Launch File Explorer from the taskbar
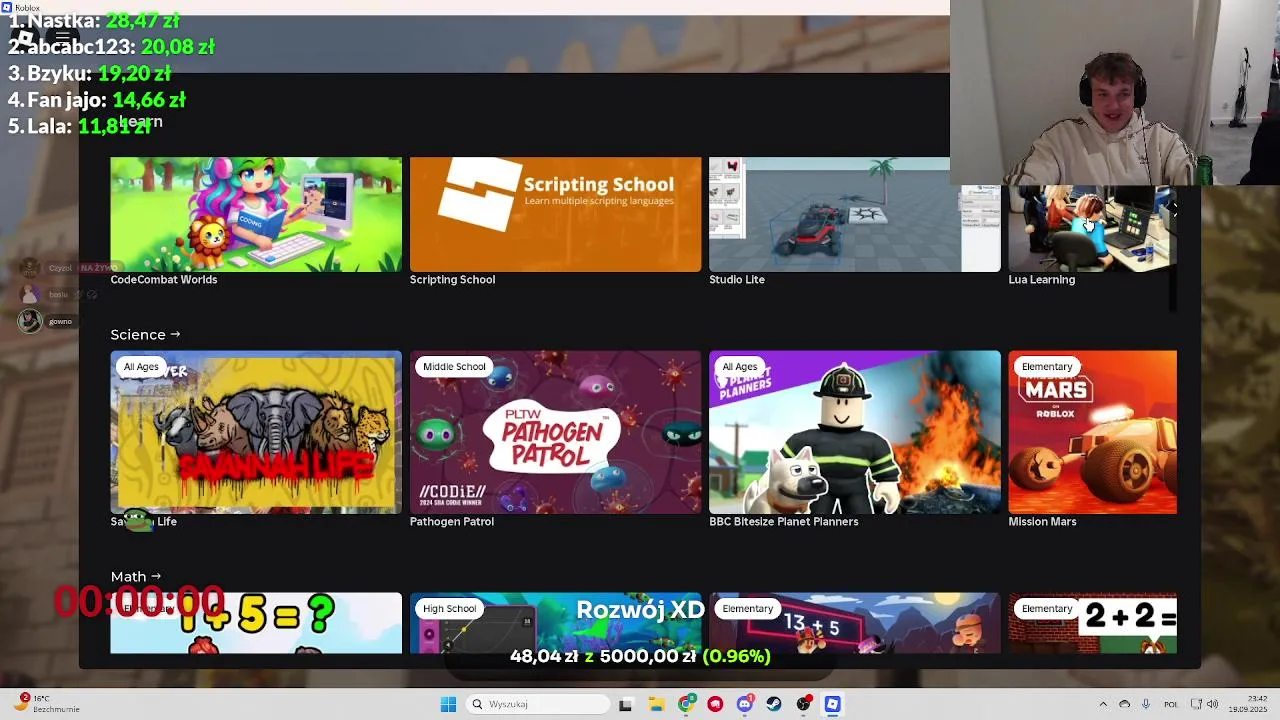1280x720 pixels. [656, 704]
